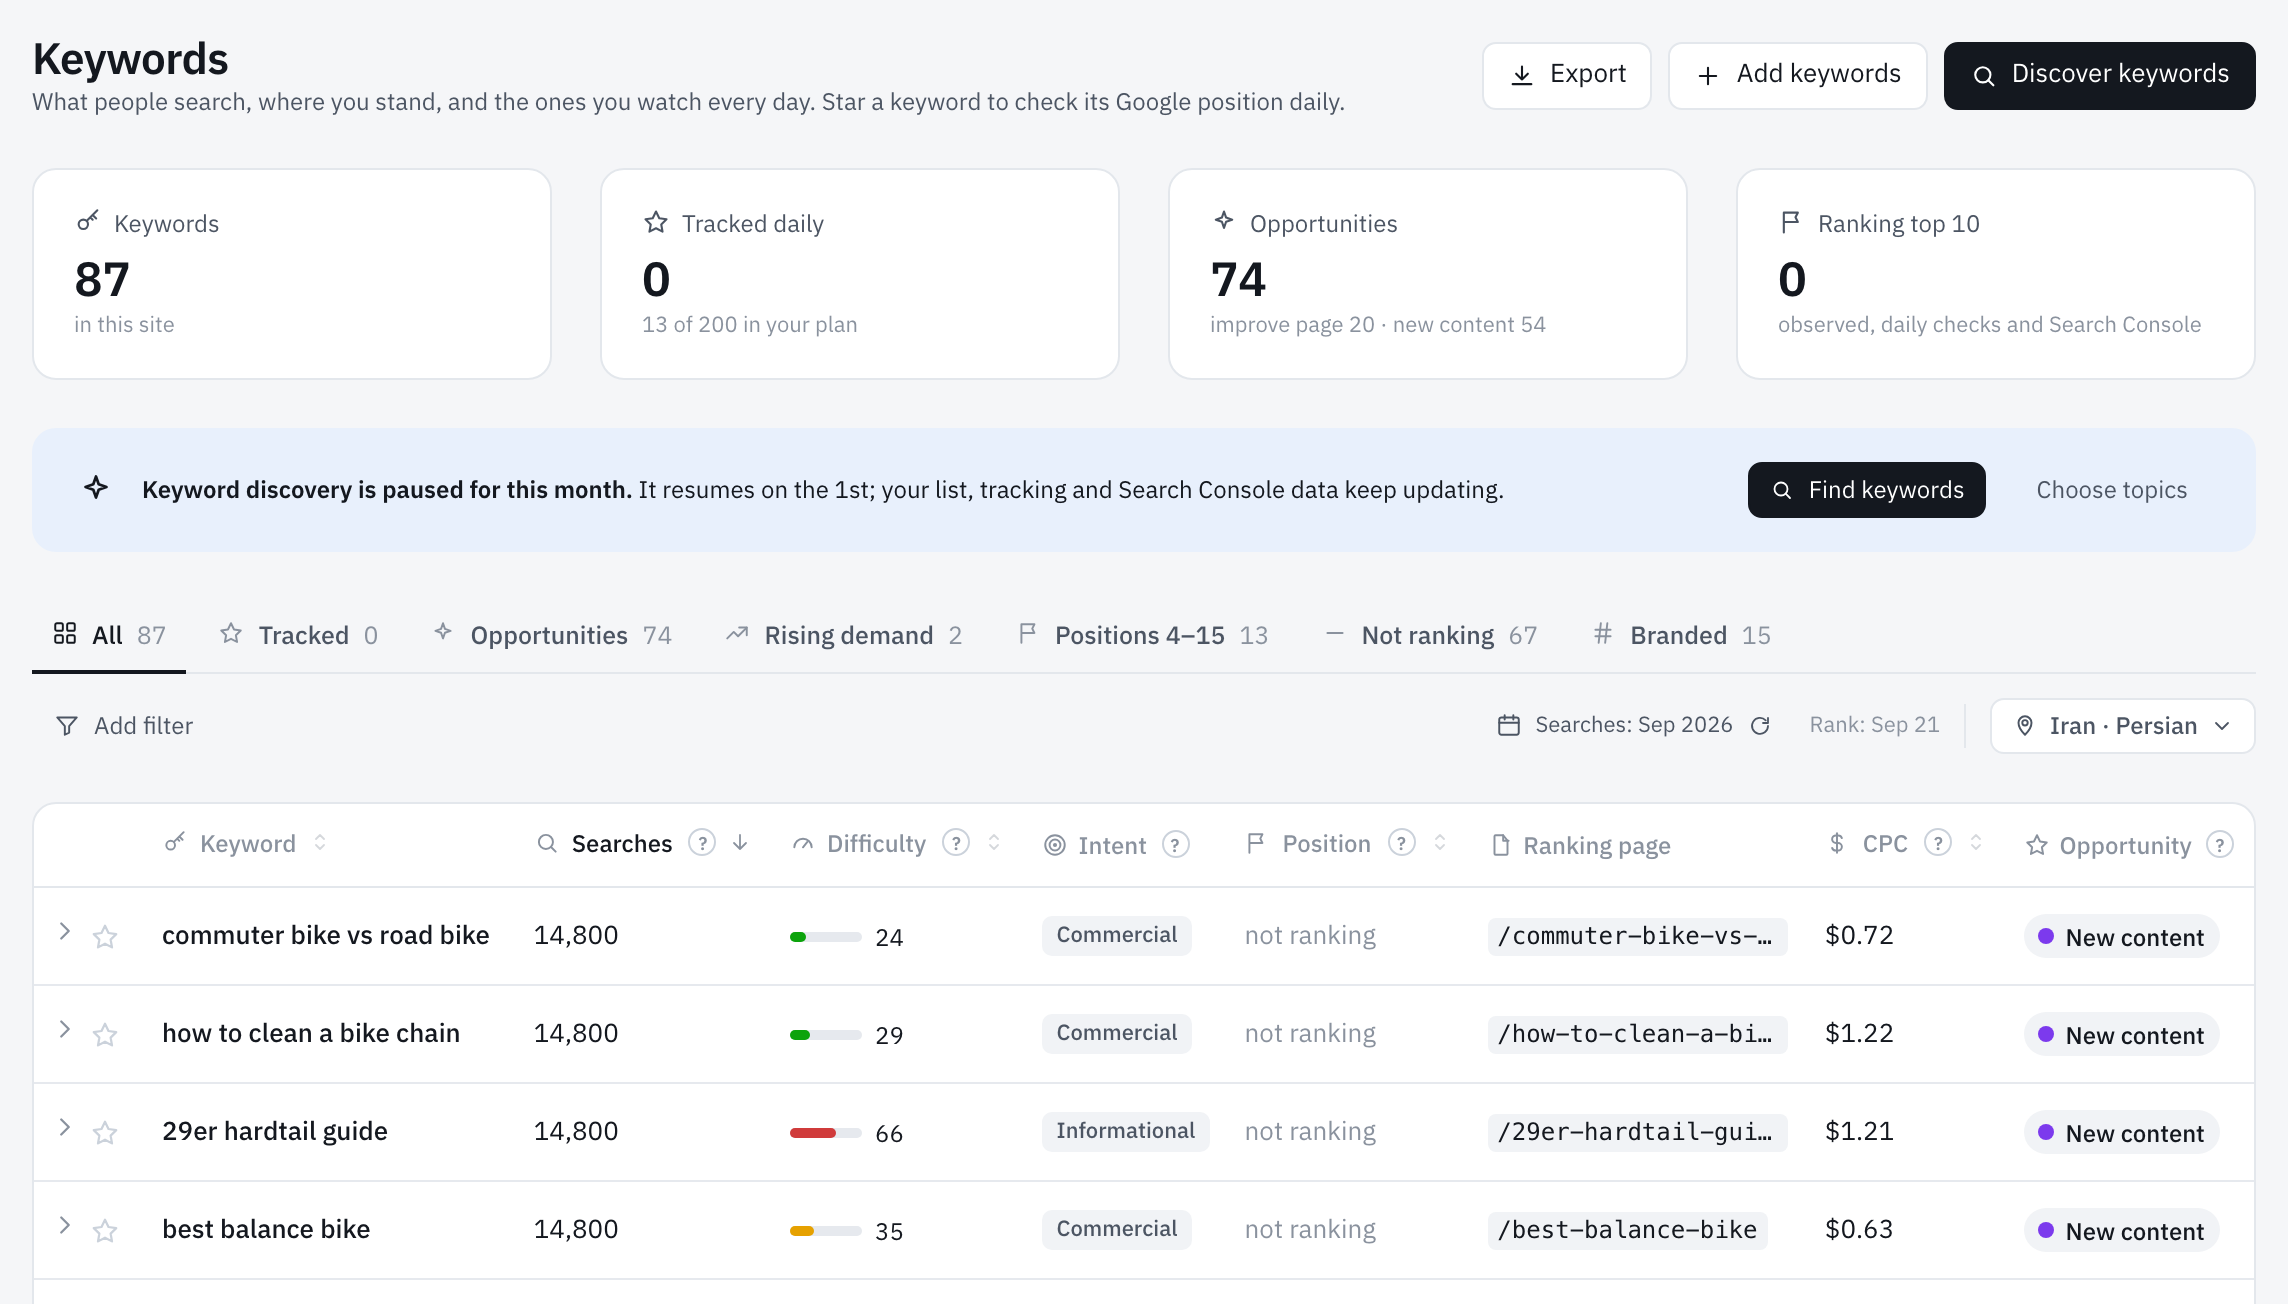2288x1304 pixels.
Task: Click the Searches column magnifier icon
Action: coord(547,843)
